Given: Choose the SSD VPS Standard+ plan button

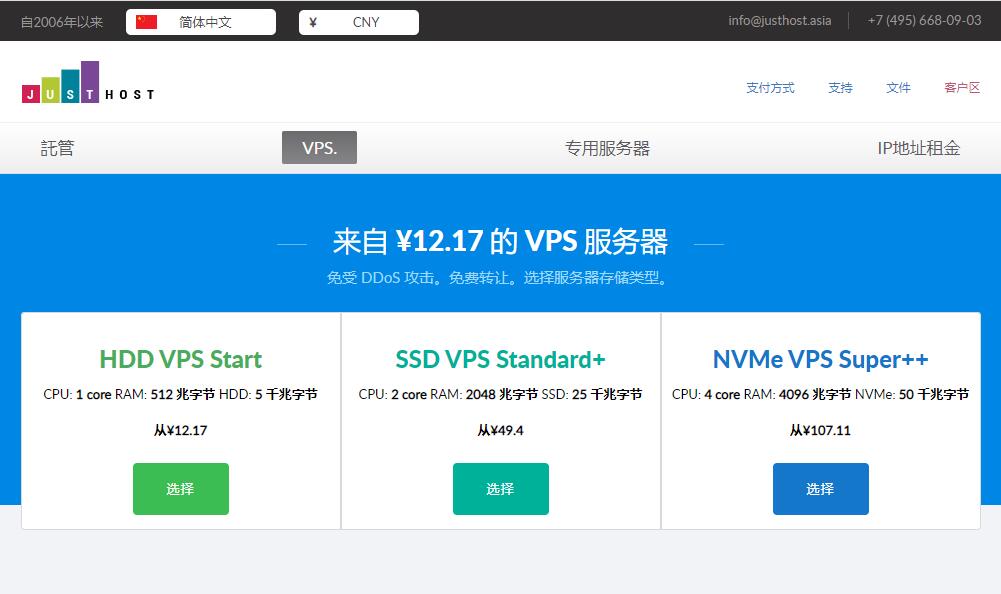Looking at the screenshot, I should [500, 489].
